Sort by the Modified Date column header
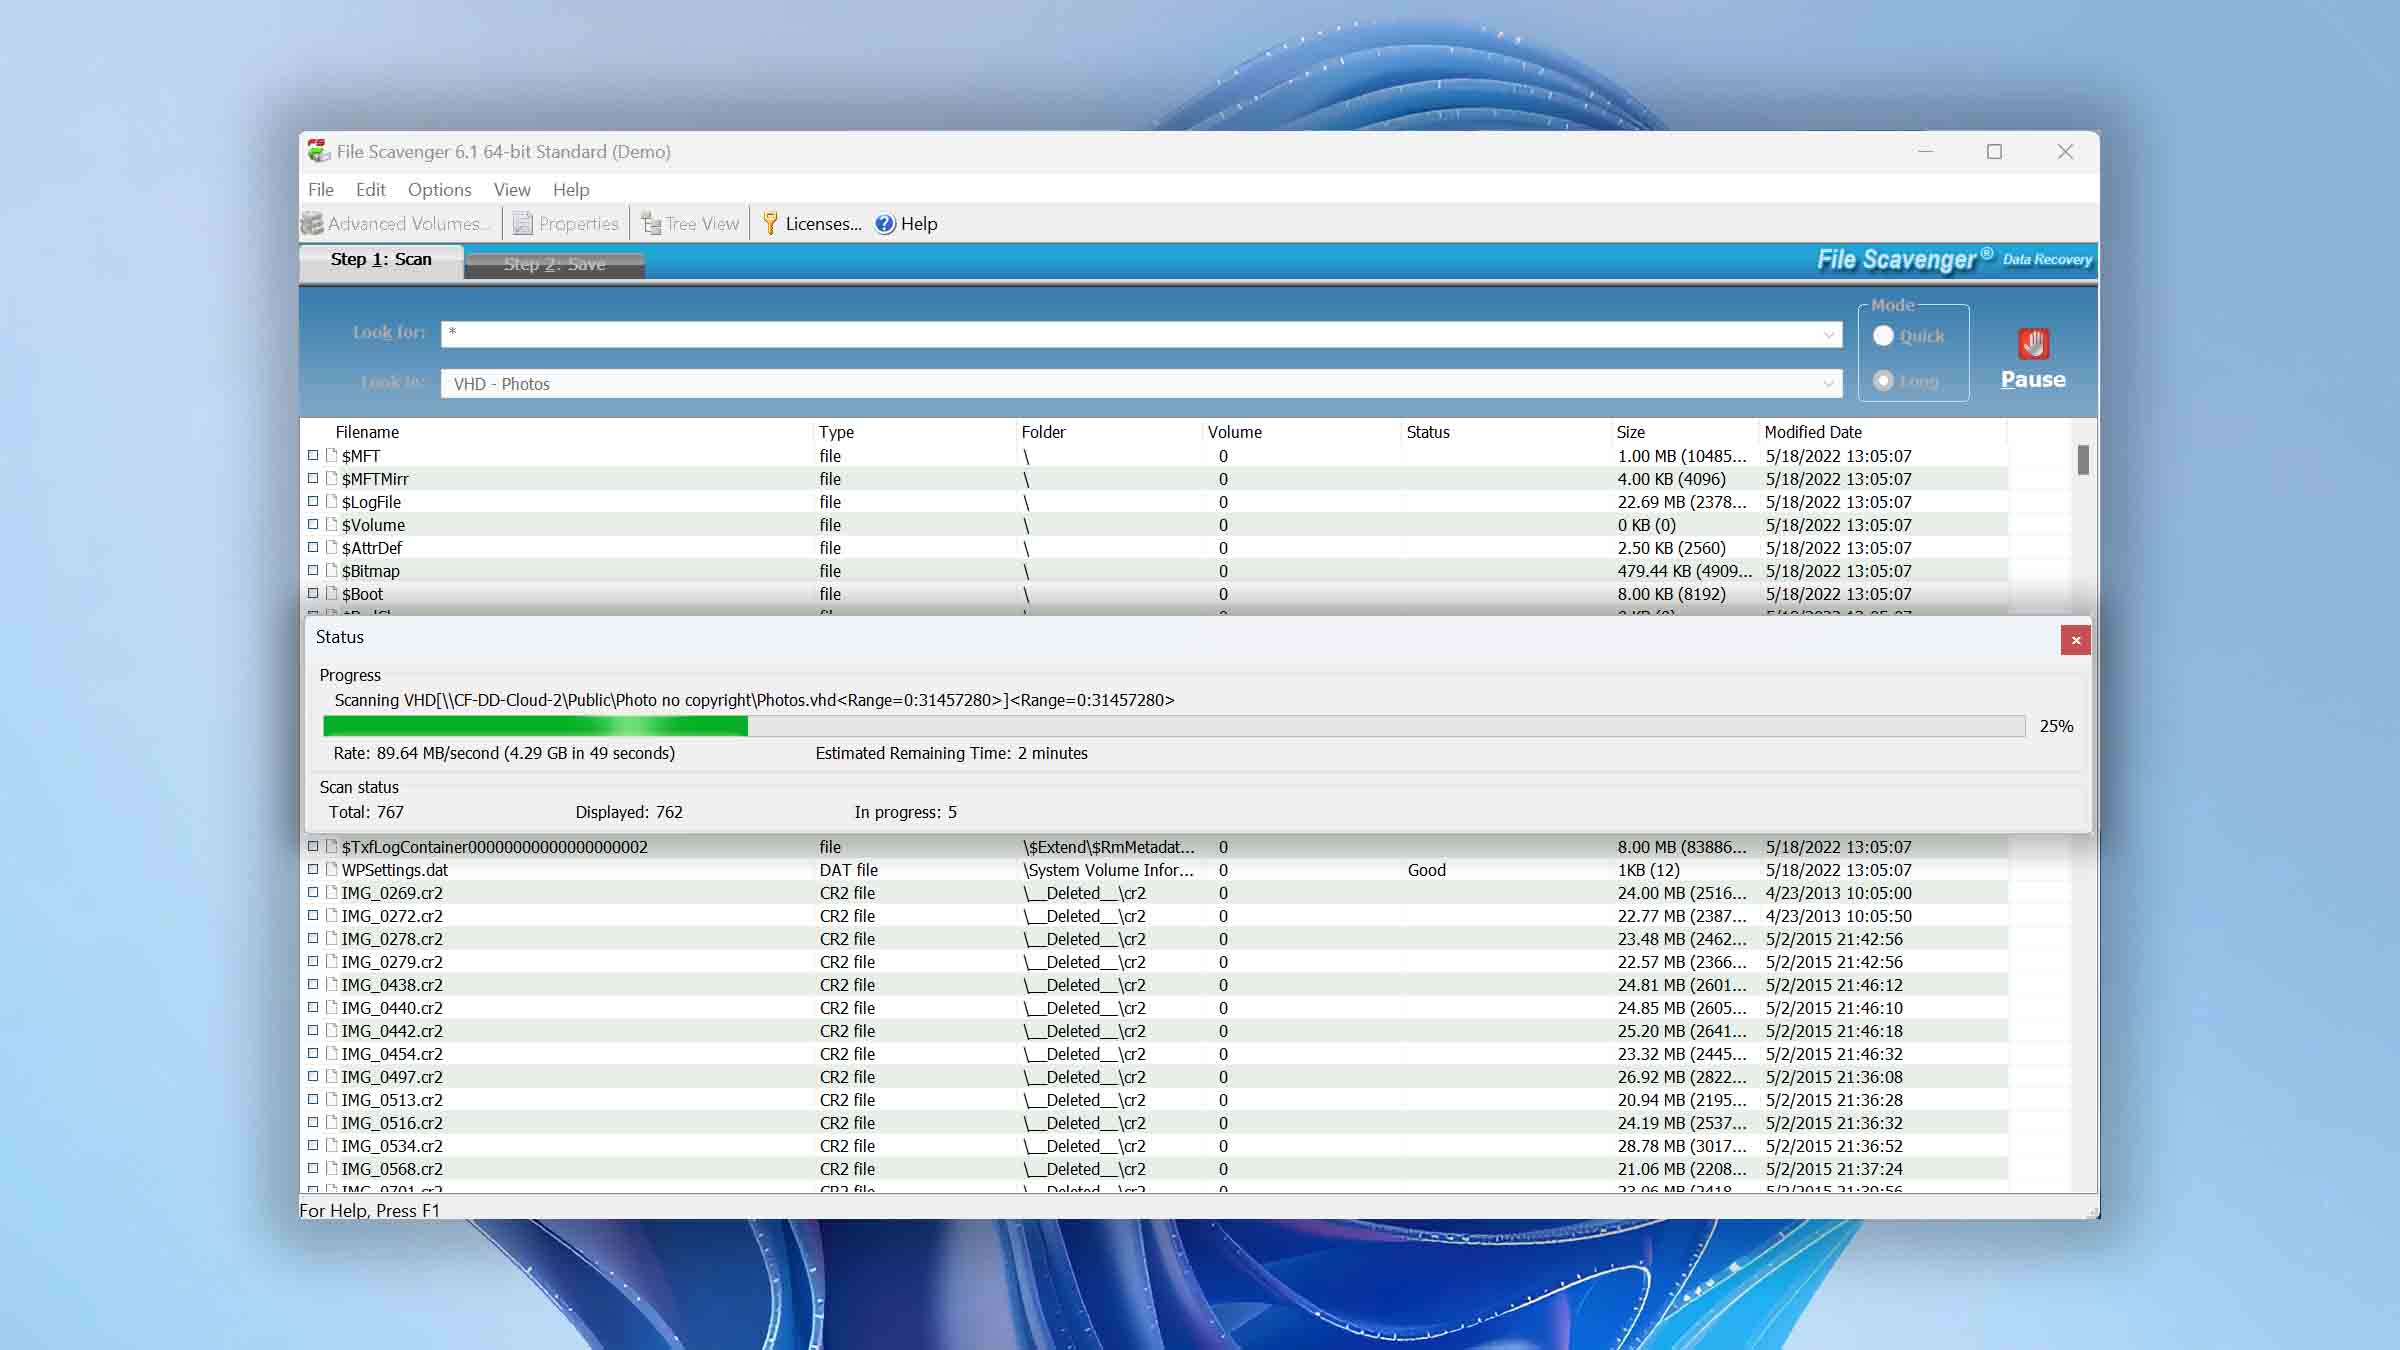The width and height of the screenshot is (2400, 1350). point(1813,433)
